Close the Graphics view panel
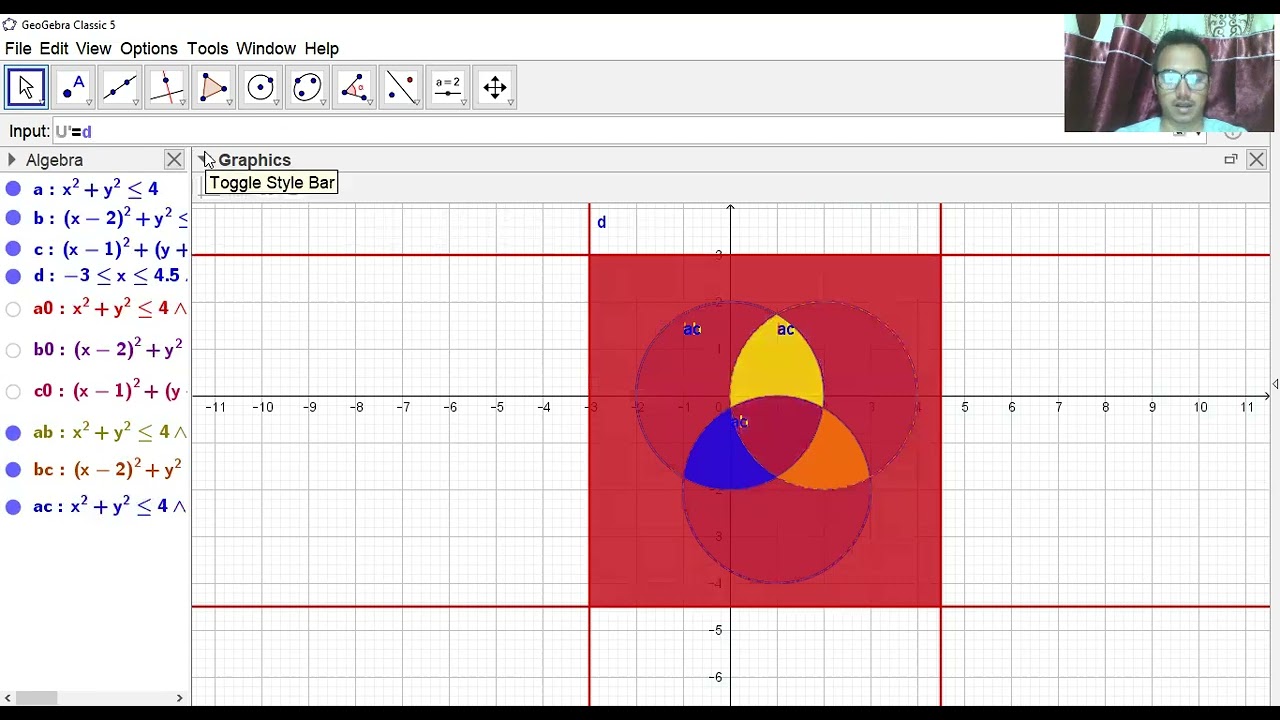This screenshot has width=1280, height=720. click(1256, 160)
